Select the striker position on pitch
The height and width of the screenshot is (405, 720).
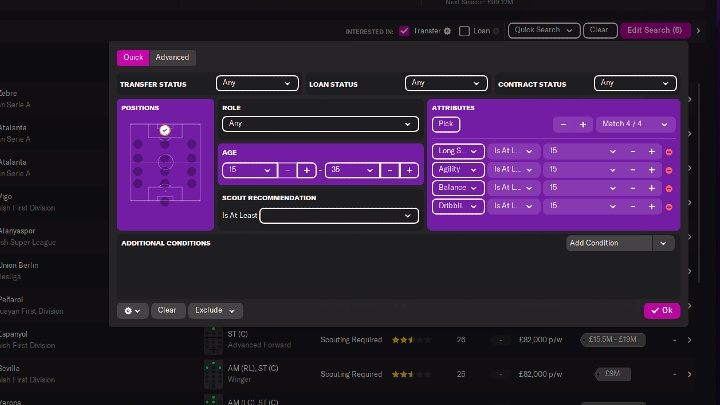coord(165,130)
